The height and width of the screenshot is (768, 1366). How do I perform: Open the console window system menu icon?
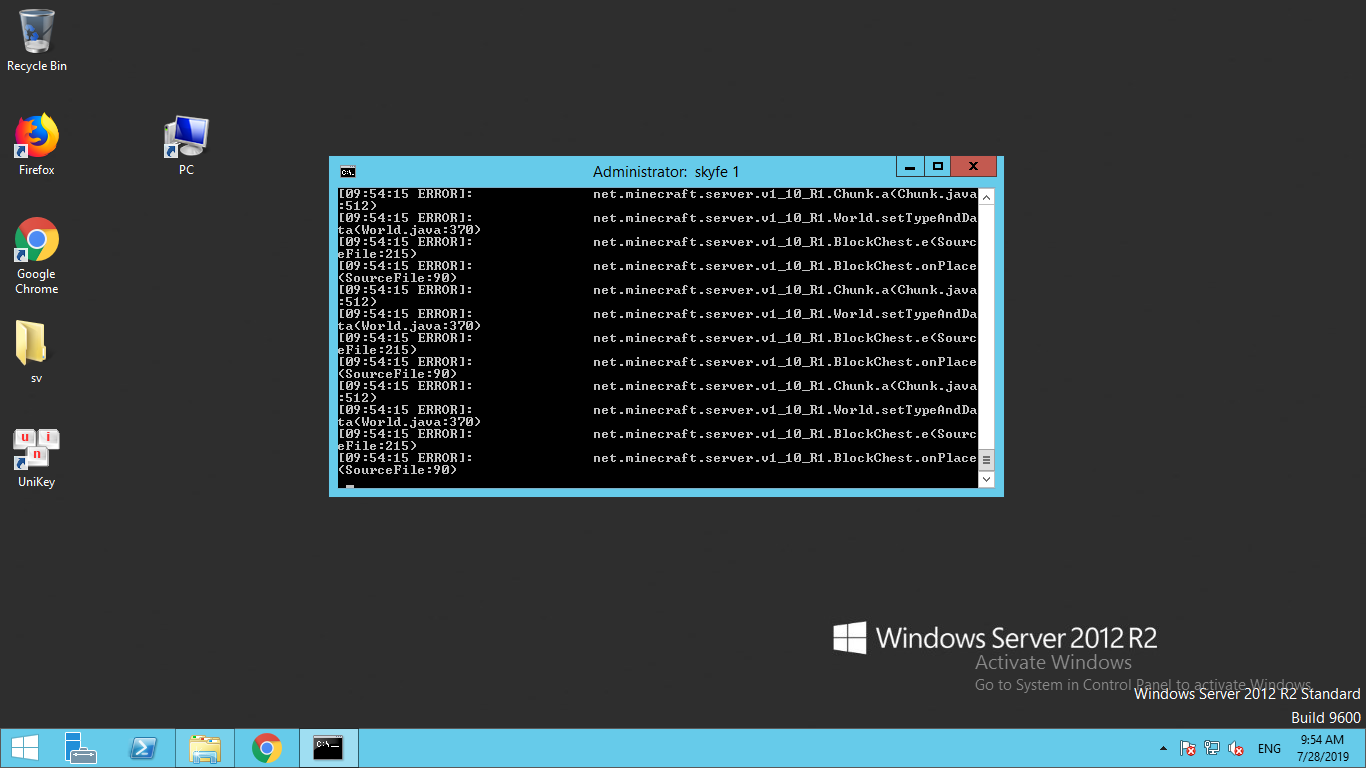click(x=347, y=172)
